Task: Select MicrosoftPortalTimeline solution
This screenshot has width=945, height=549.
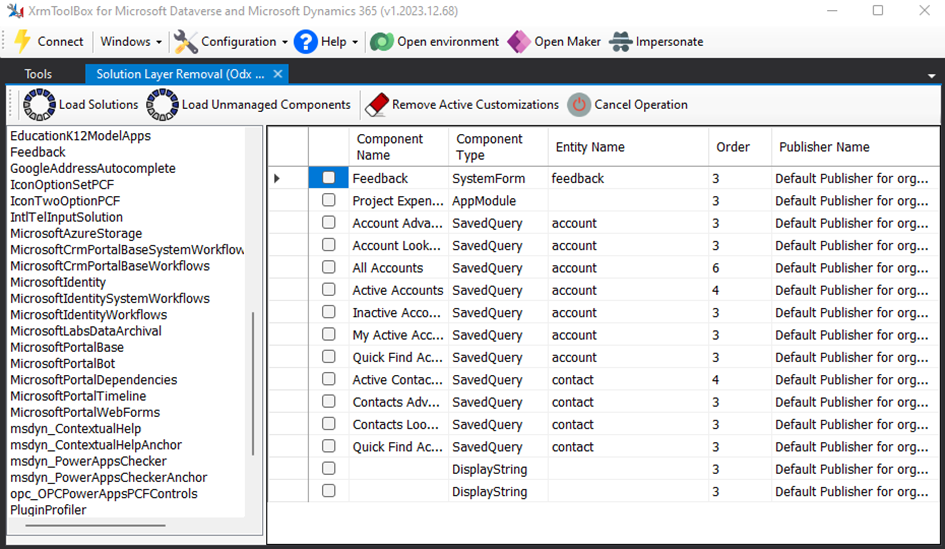Action: click(x=78, y=396)
